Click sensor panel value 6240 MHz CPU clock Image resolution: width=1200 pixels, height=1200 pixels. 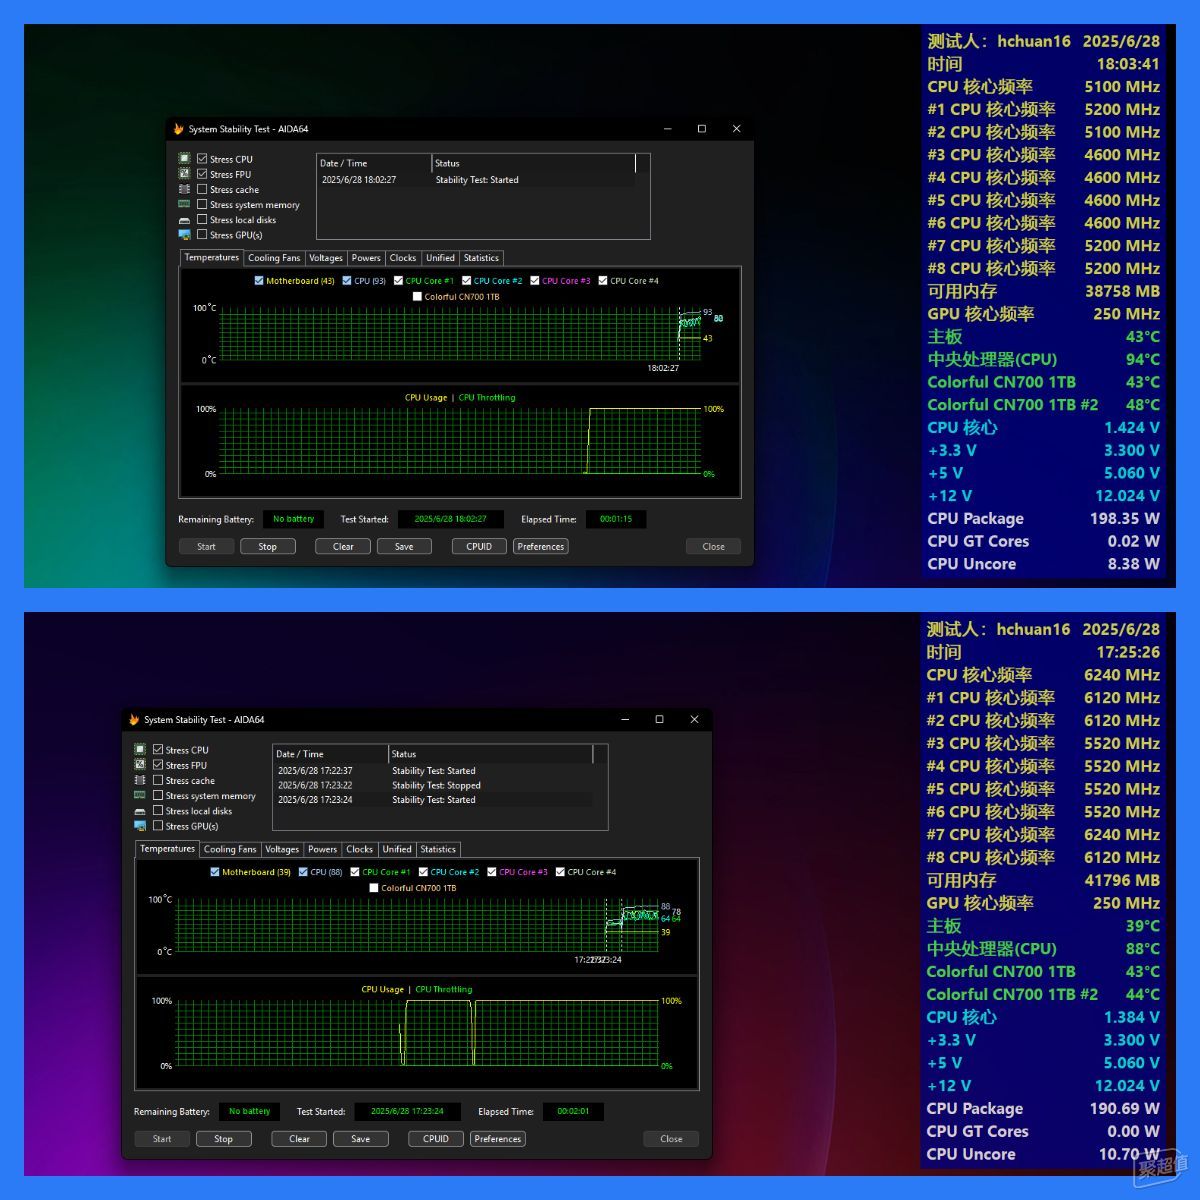pos(1122,675)
